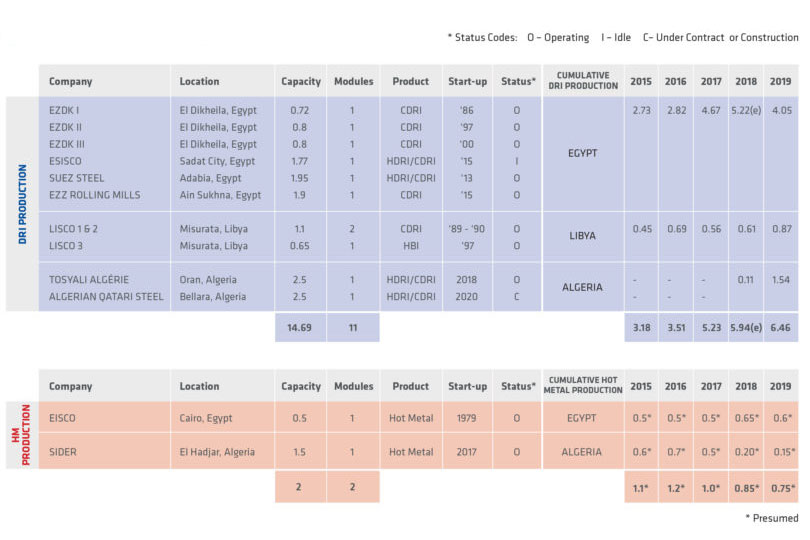Select Oran, Algeria location cell
The height and width of the screenshot is (540, 810).
click(208, 280)
